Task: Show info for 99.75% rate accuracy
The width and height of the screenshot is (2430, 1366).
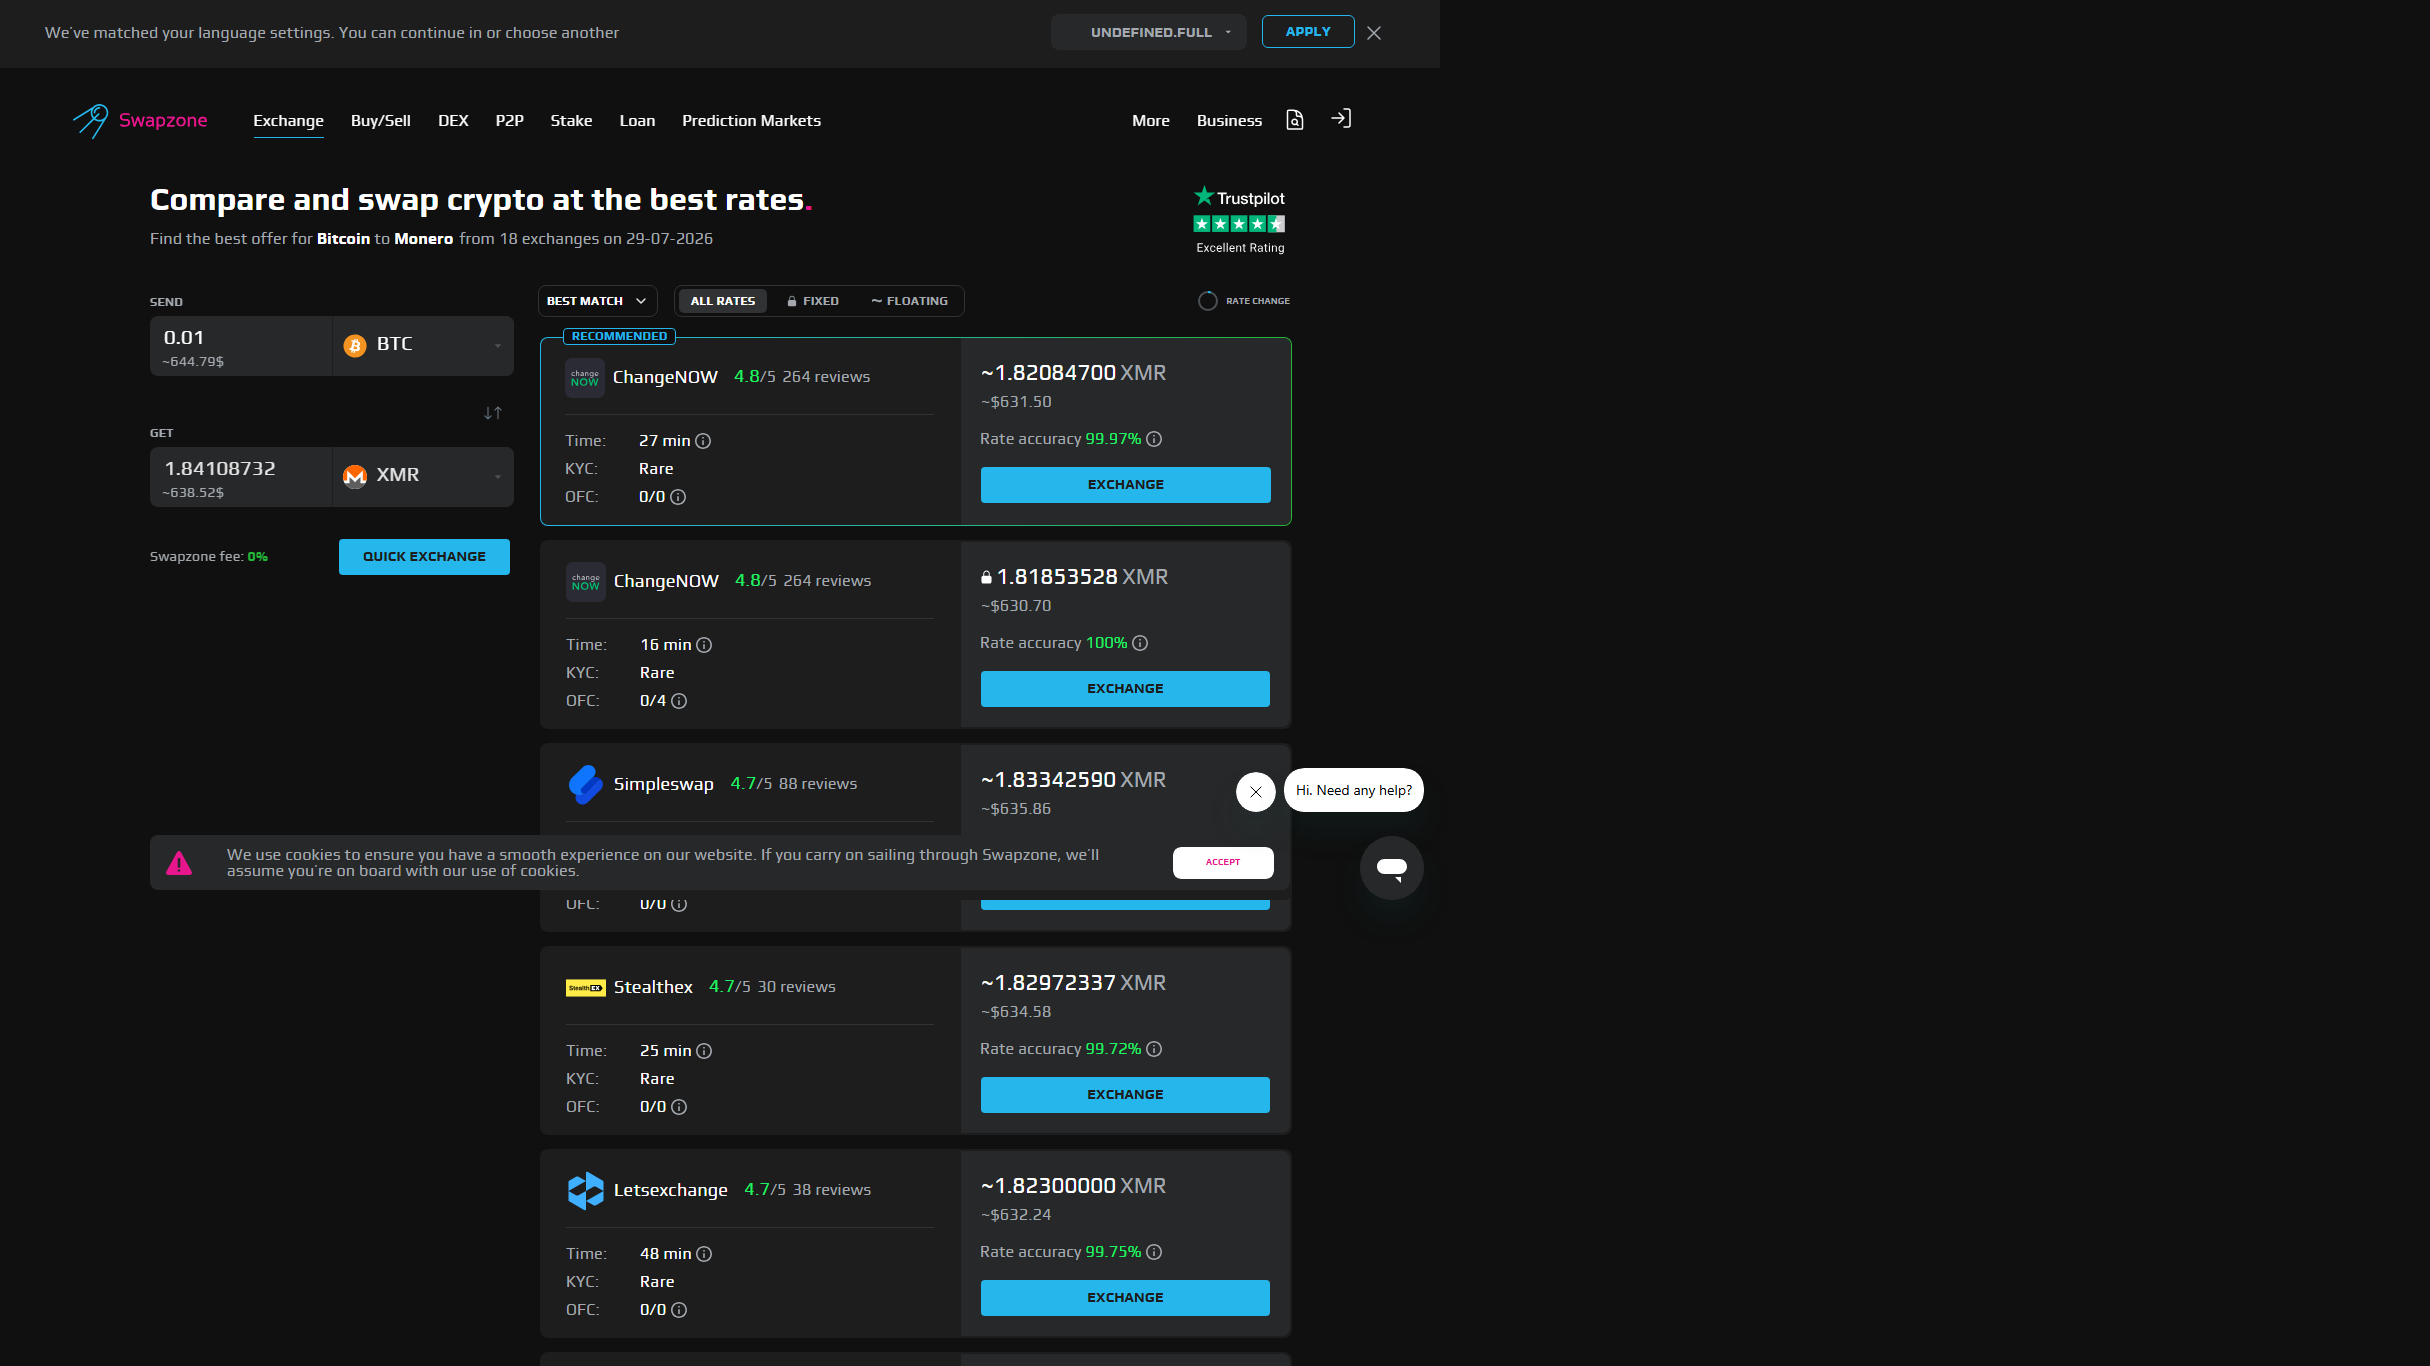Action: (x=1154, y=1252)
